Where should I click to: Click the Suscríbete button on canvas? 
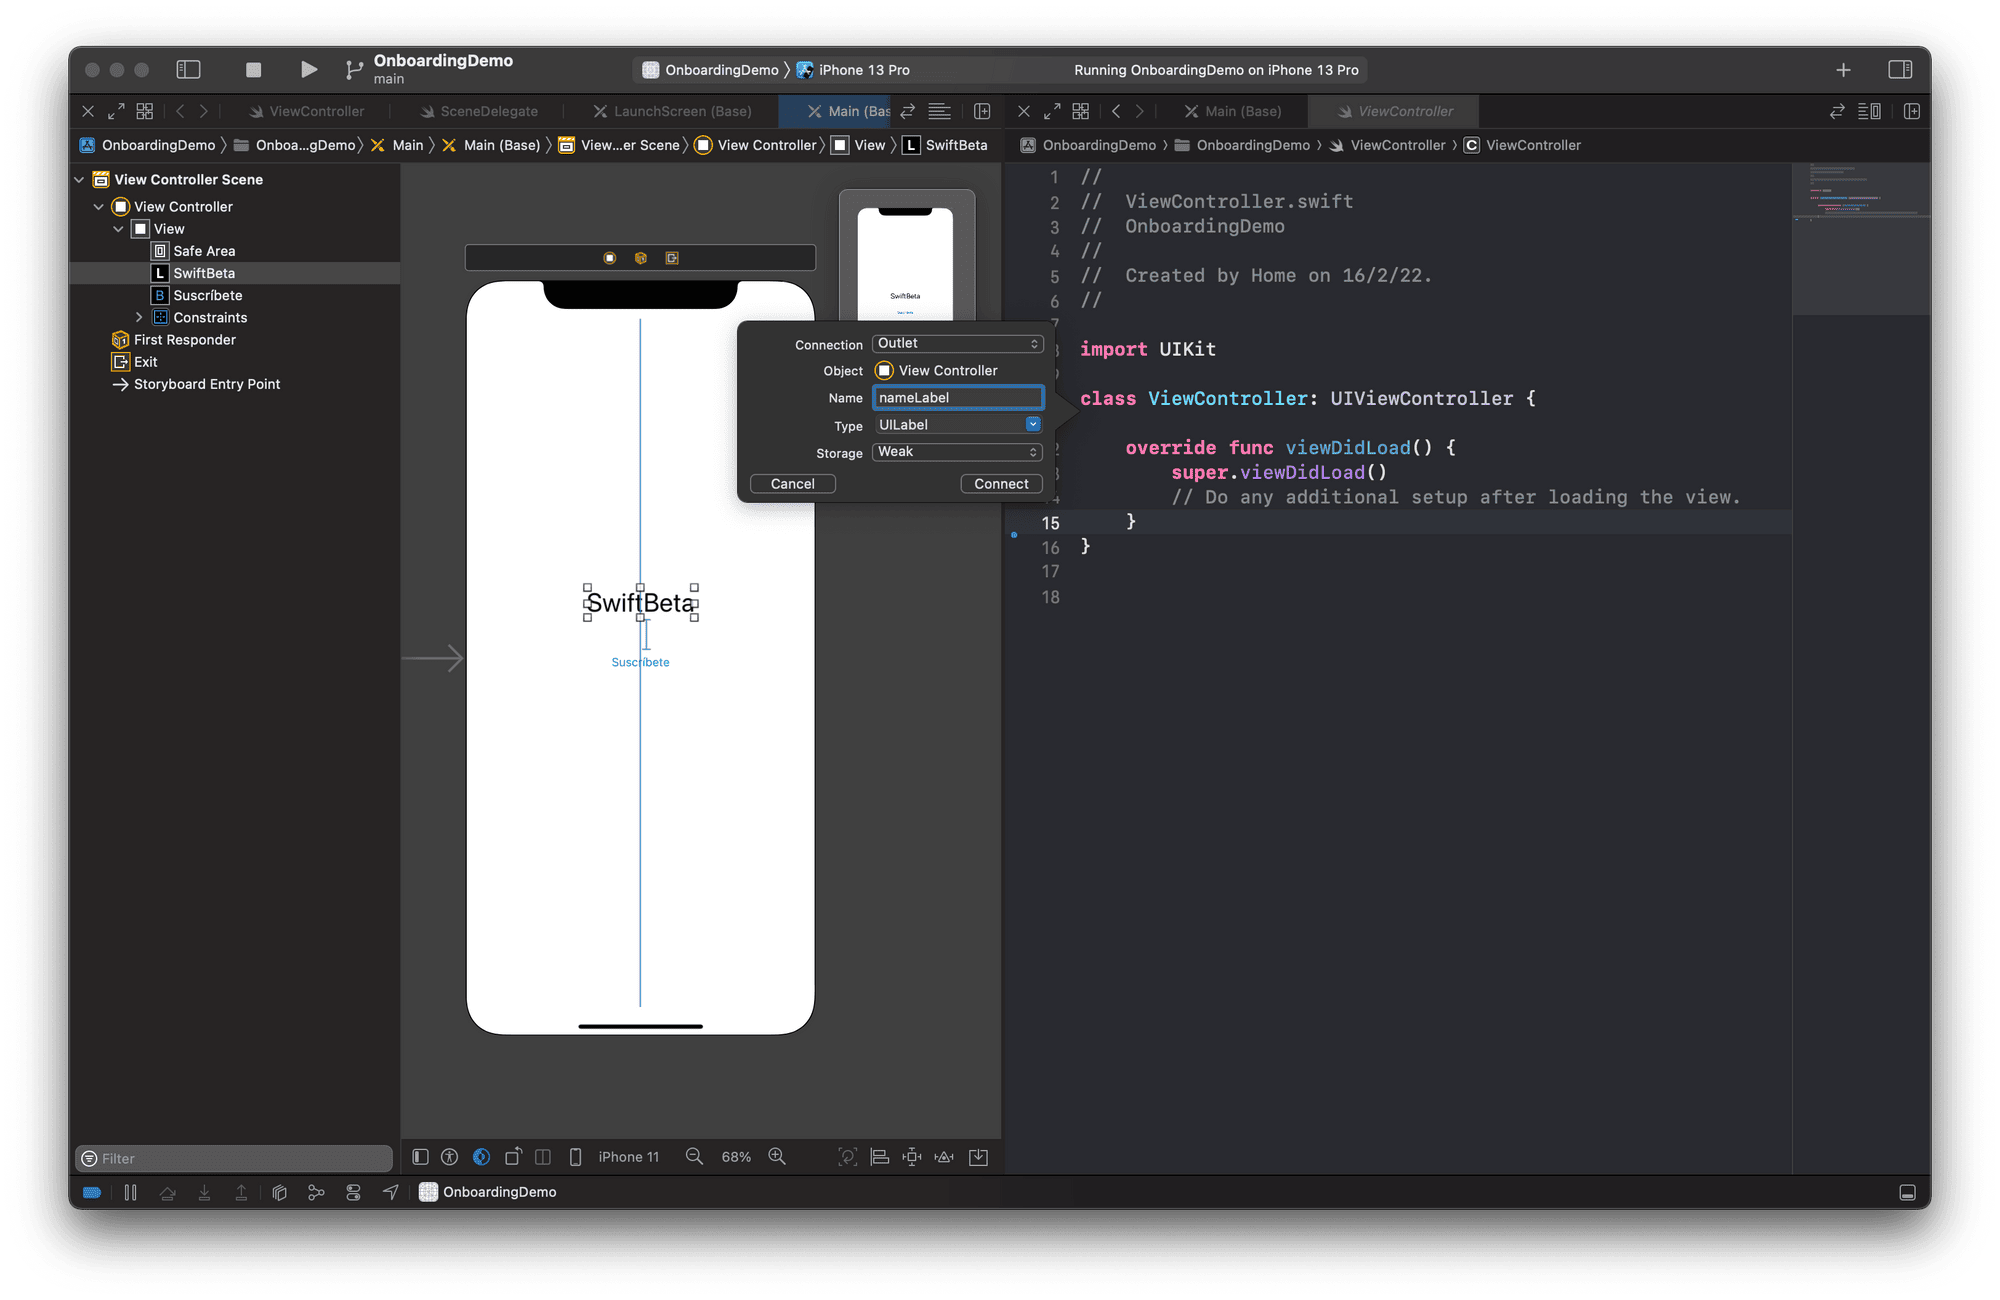[641, 662]
